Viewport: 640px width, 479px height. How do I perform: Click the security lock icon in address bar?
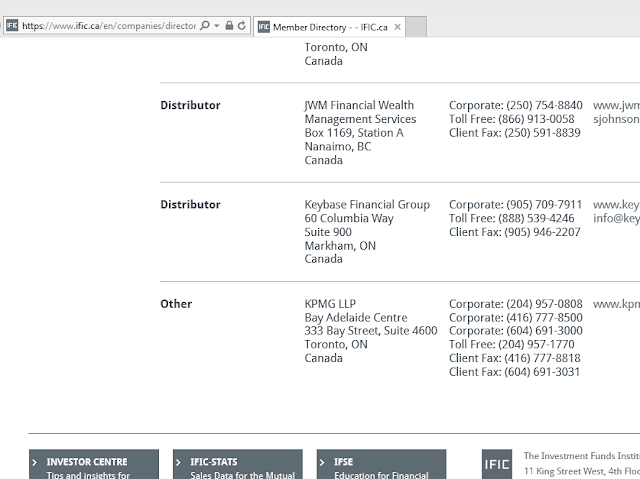[229, 26]
